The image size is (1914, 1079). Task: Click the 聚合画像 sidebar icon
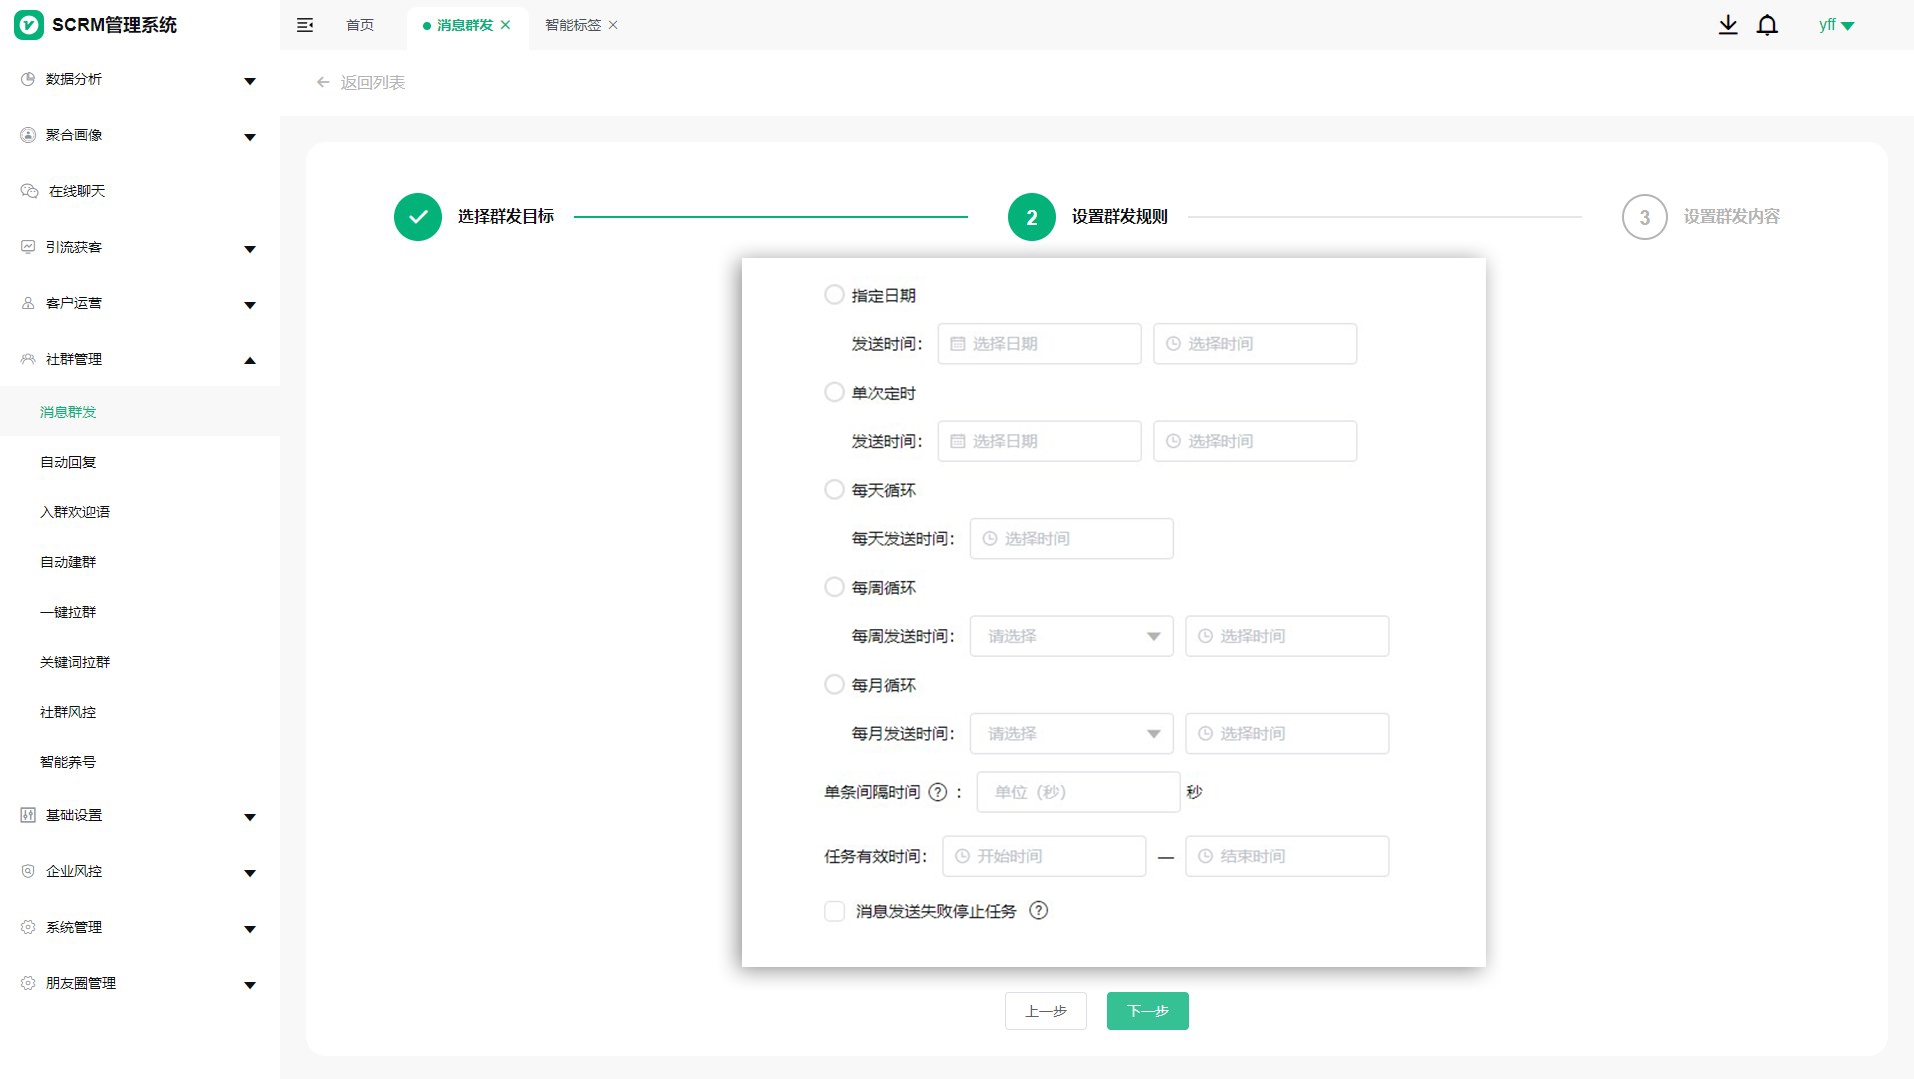point(28,135)
